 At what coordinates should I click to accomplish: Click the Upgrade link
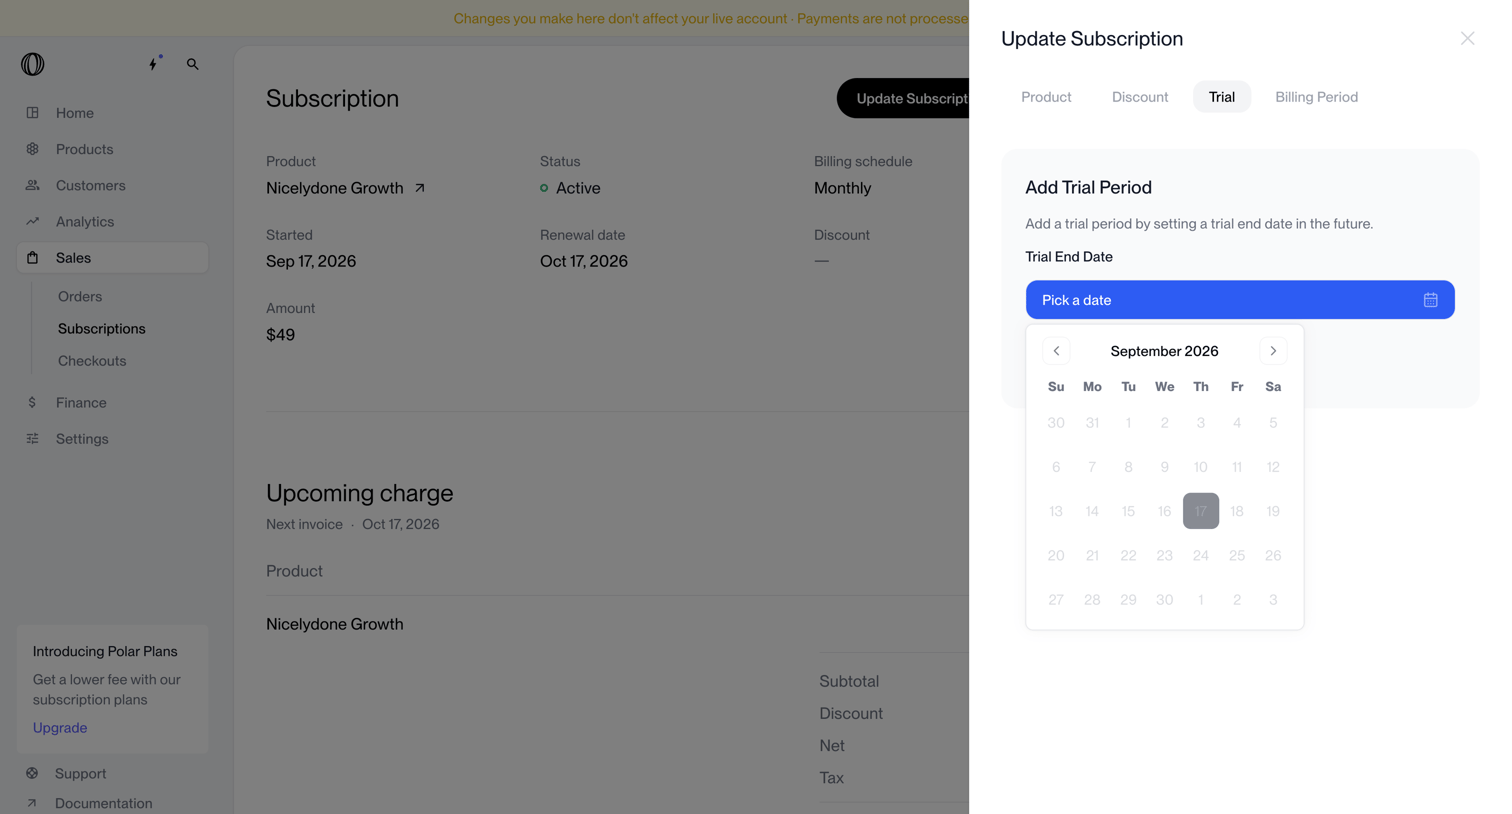[x=60, y=728]
